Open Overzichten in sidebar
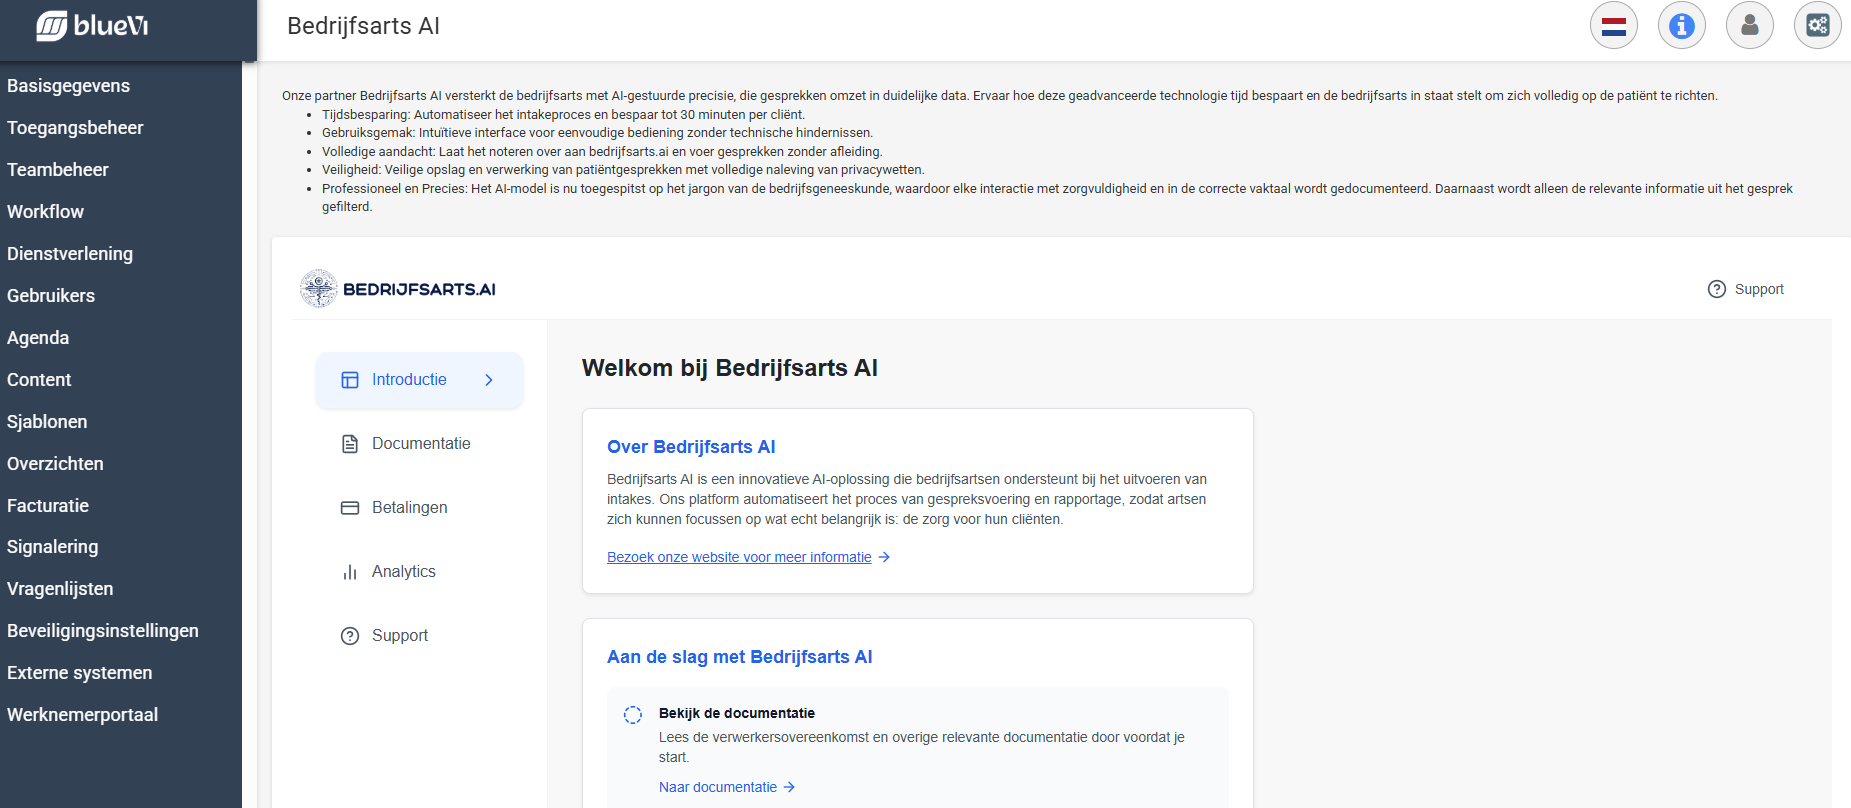The width and height of the screenshot is (1851, 808). click(55, 464)
